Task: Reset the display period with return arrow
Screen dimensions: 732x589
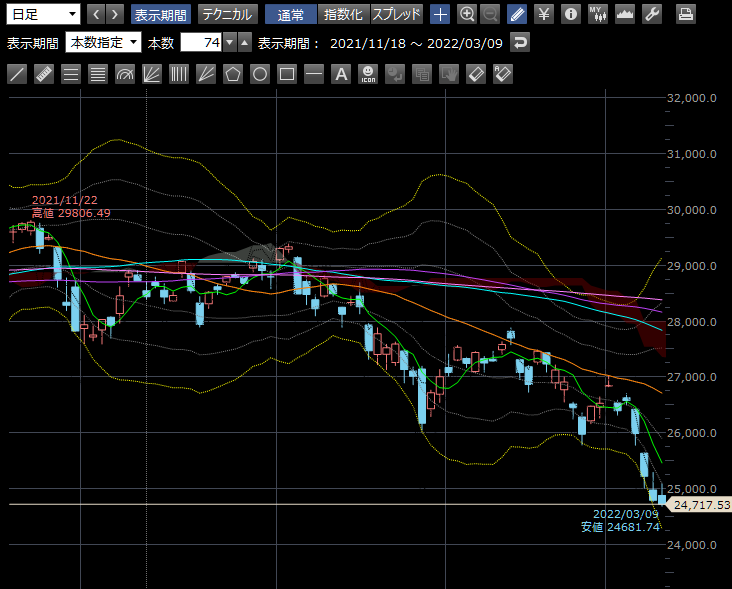Action: pyautogui.click(x=520, y=43)
